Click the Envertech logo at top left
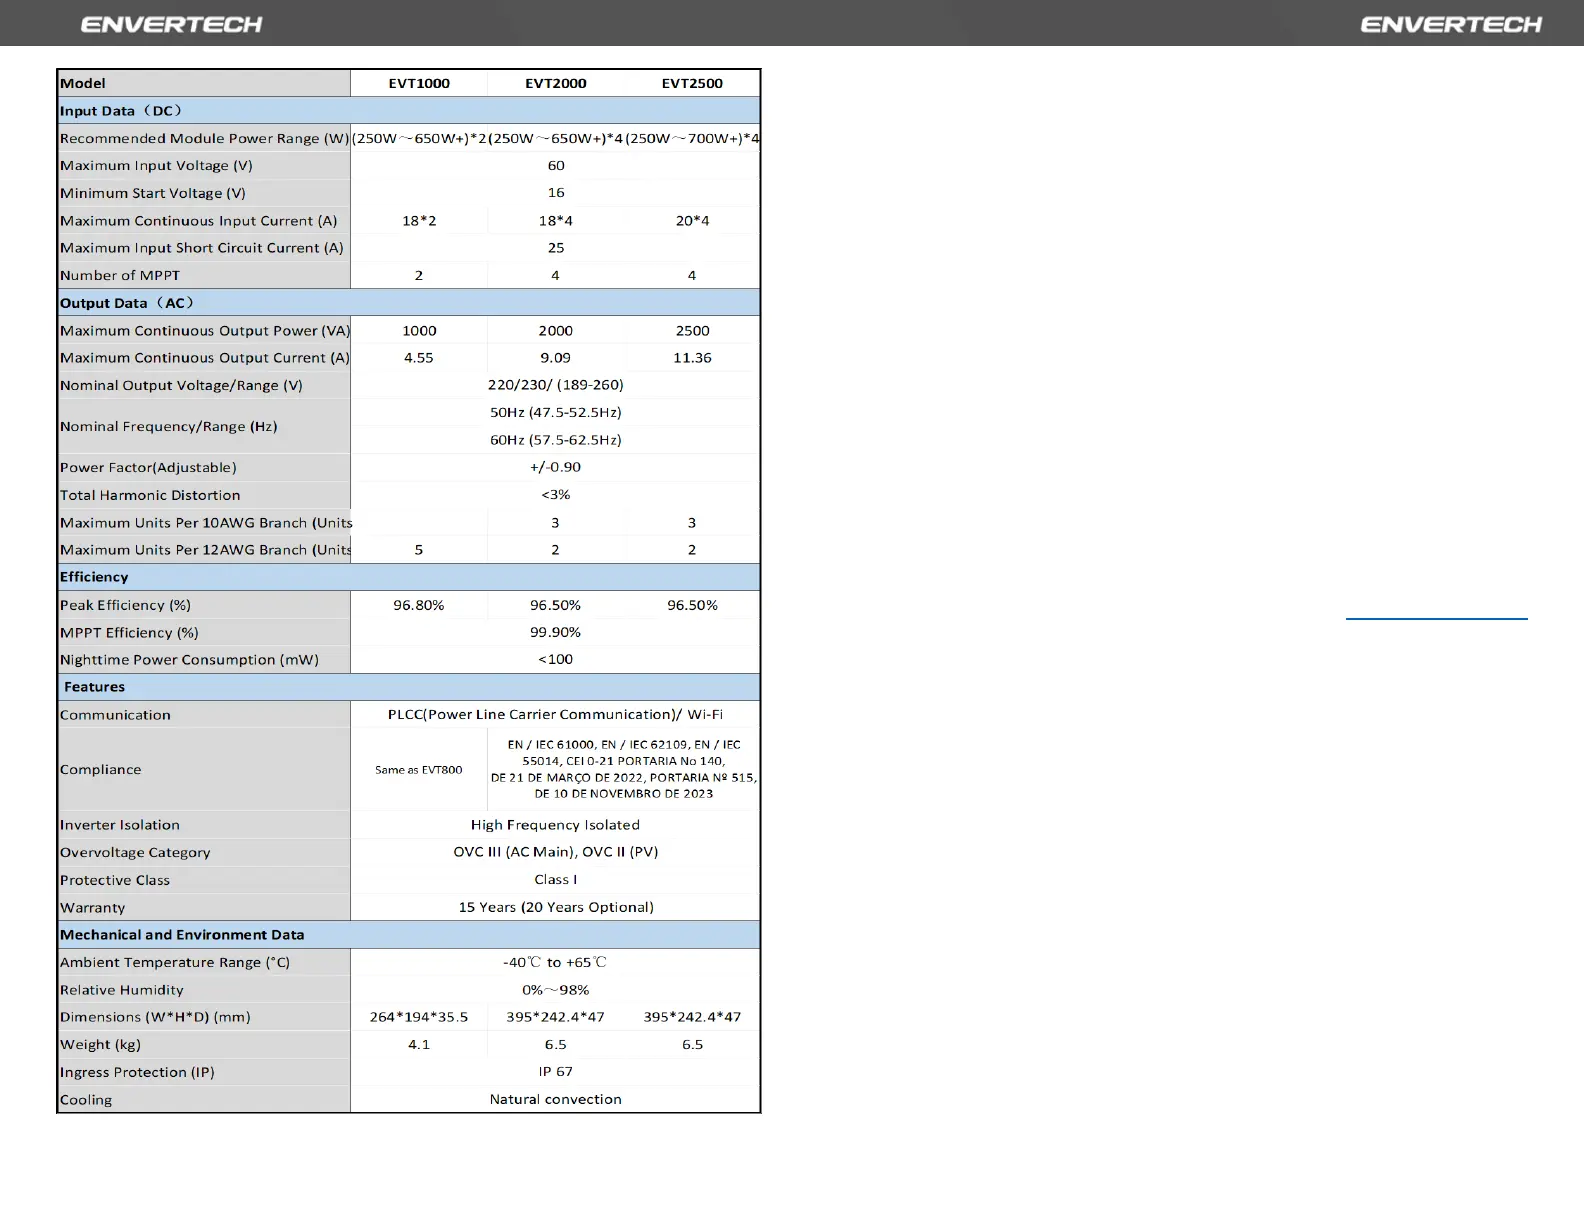Image resolution: width=1584 pixels, height=1224 pixels. (171, 24)
